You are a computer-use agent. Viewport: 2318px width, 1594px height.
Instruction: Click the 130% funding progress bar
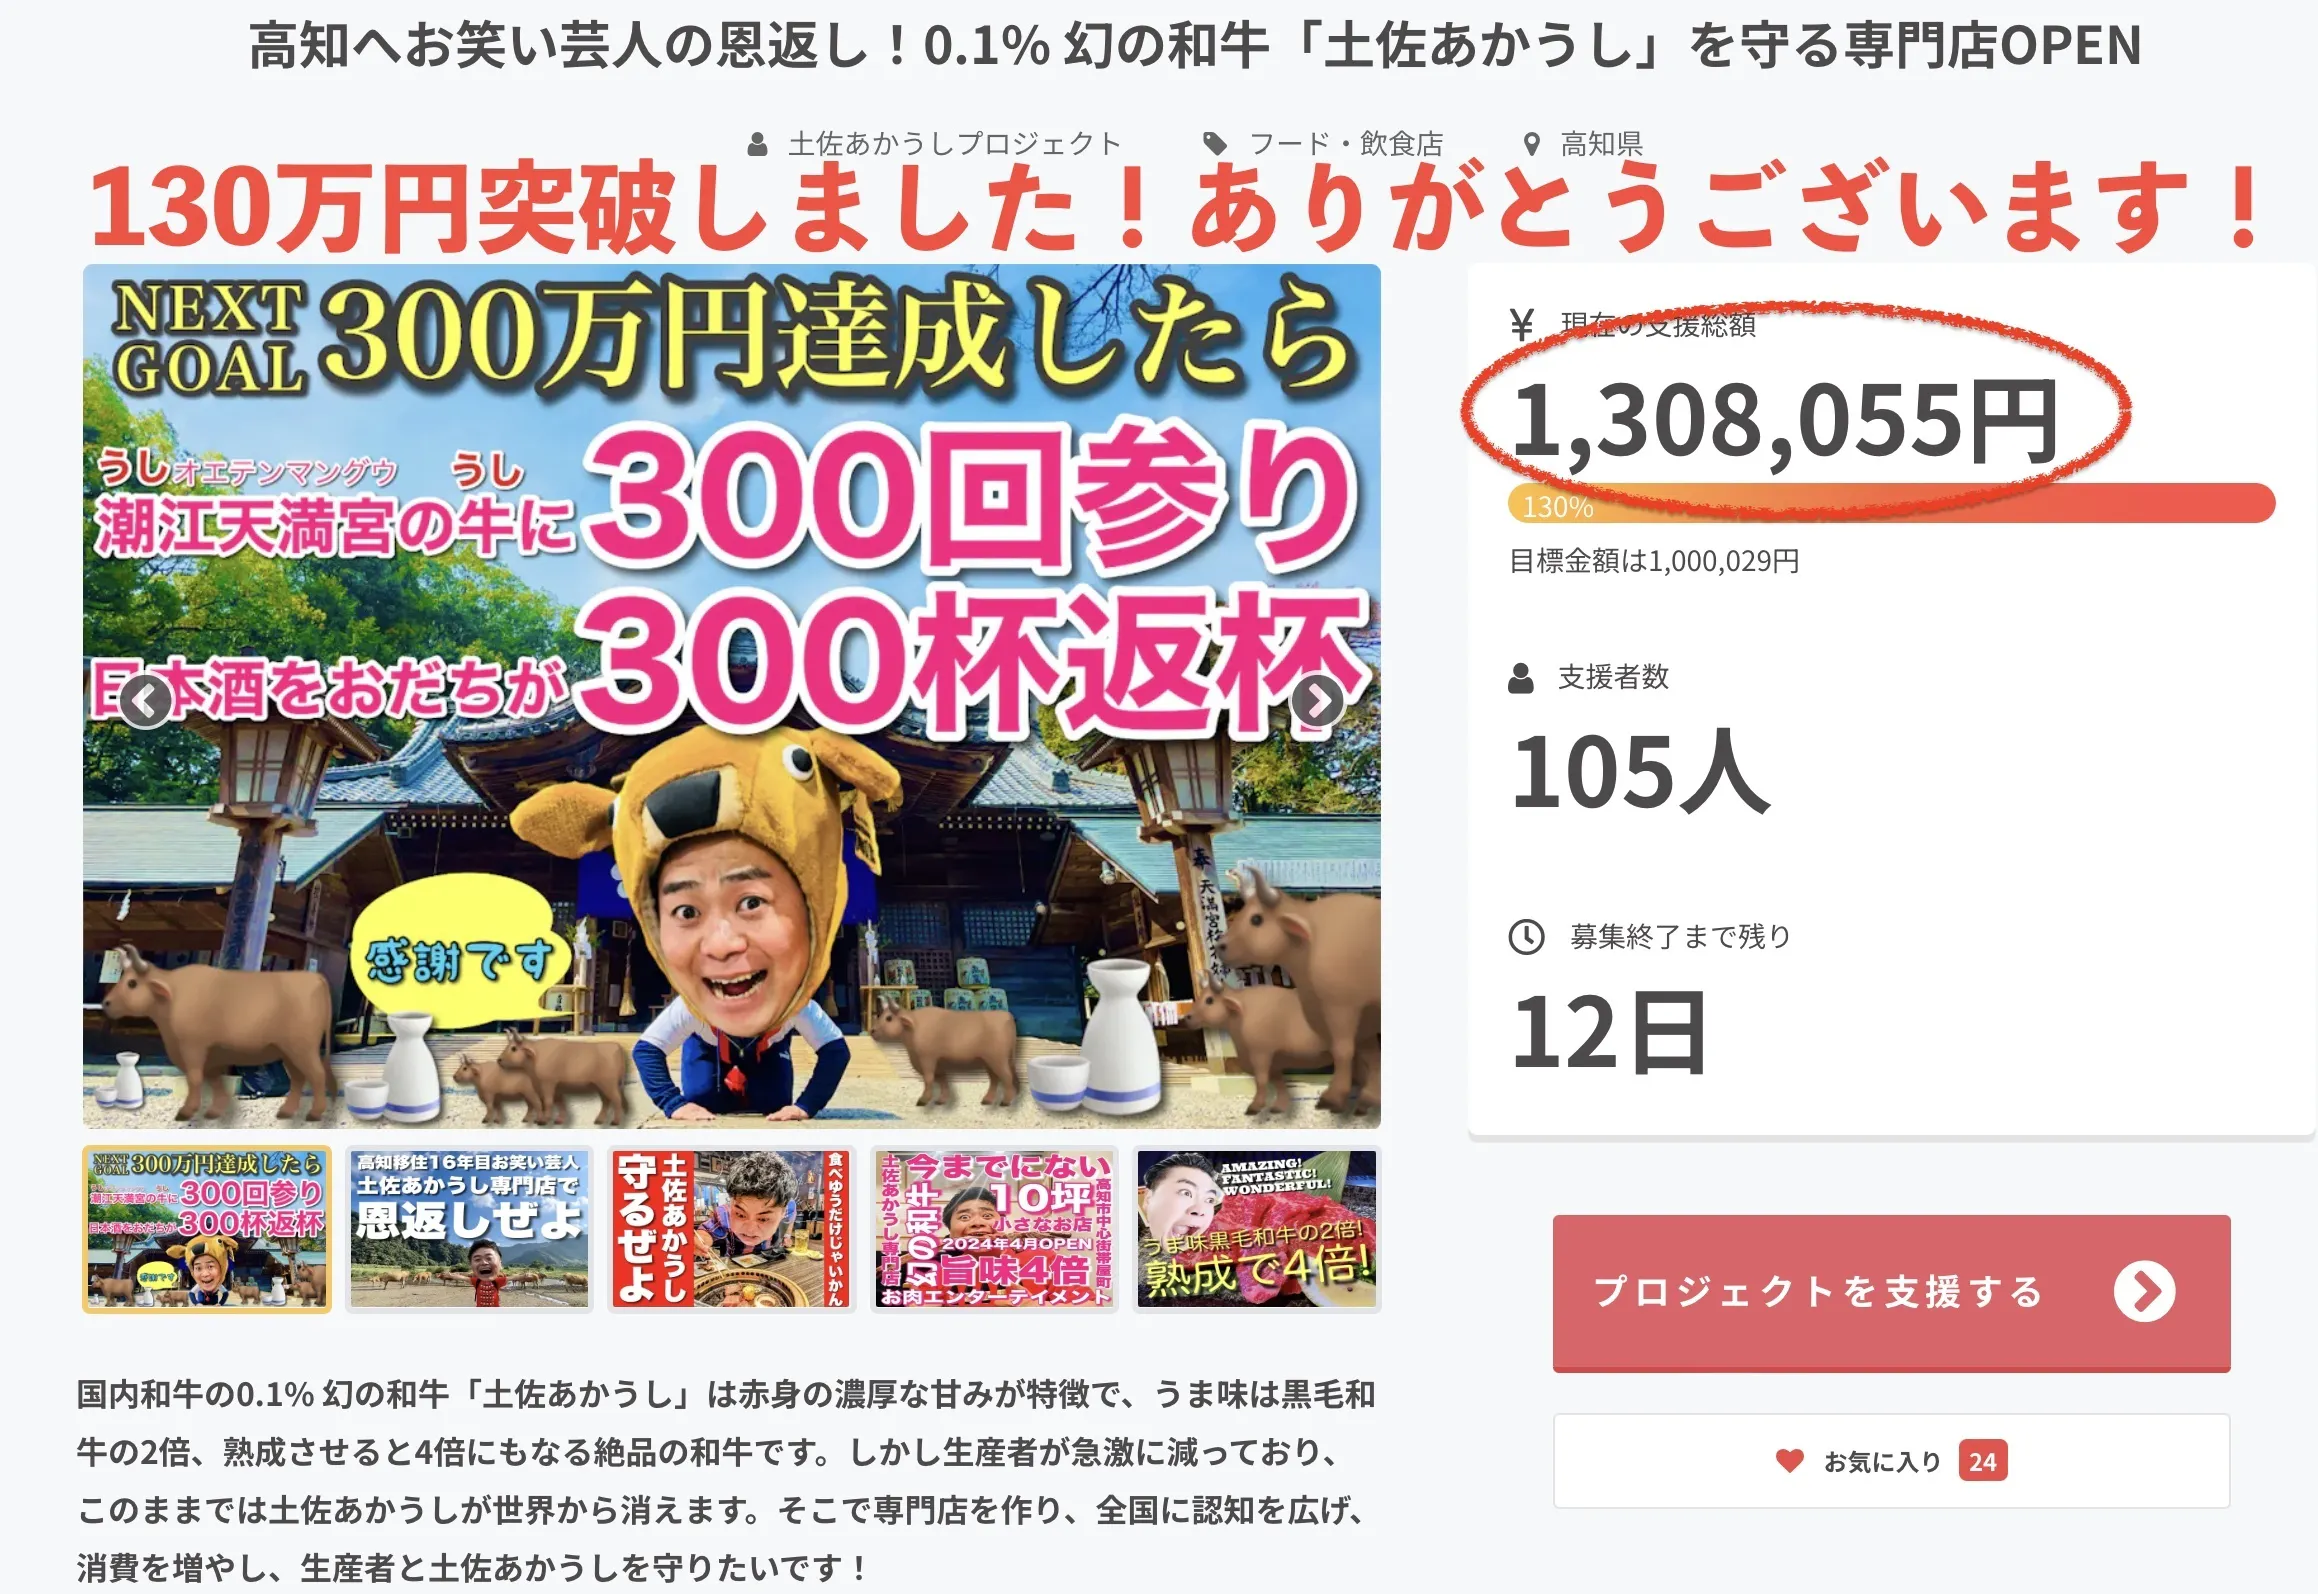pyautogui.click(x=1891, y=504)
